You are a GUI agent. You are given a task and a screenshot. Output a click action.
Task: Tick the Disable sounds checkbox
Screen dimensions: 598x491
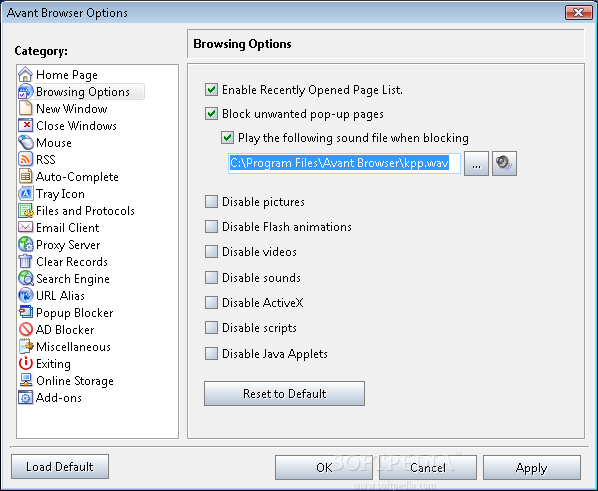[x=211, y=277]
